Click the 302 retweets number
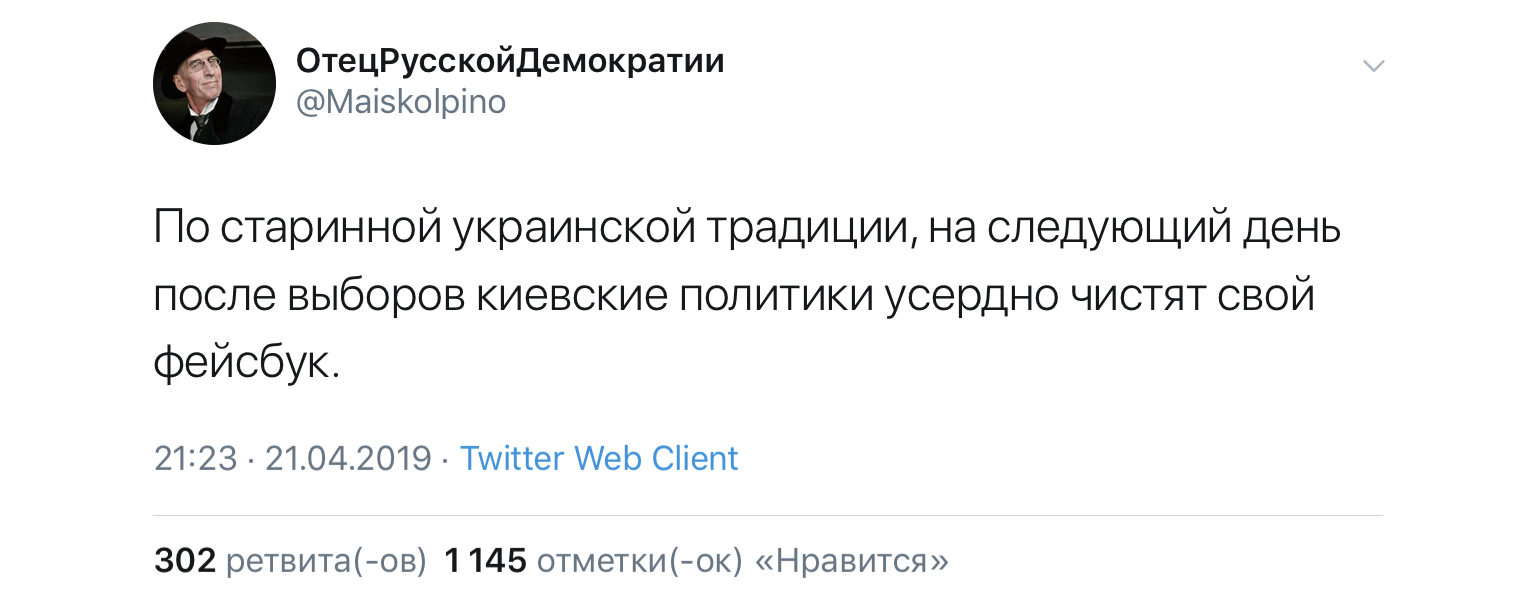Viewport: 1536px width, 596px height. click(x=185, y=561)
